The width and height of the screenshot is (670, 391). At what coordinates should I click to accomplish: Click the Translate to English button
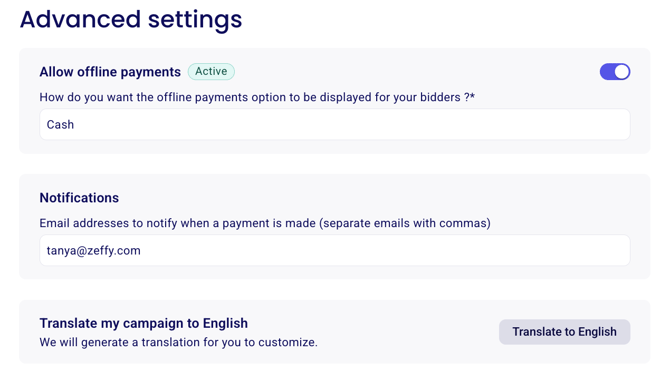564,332
